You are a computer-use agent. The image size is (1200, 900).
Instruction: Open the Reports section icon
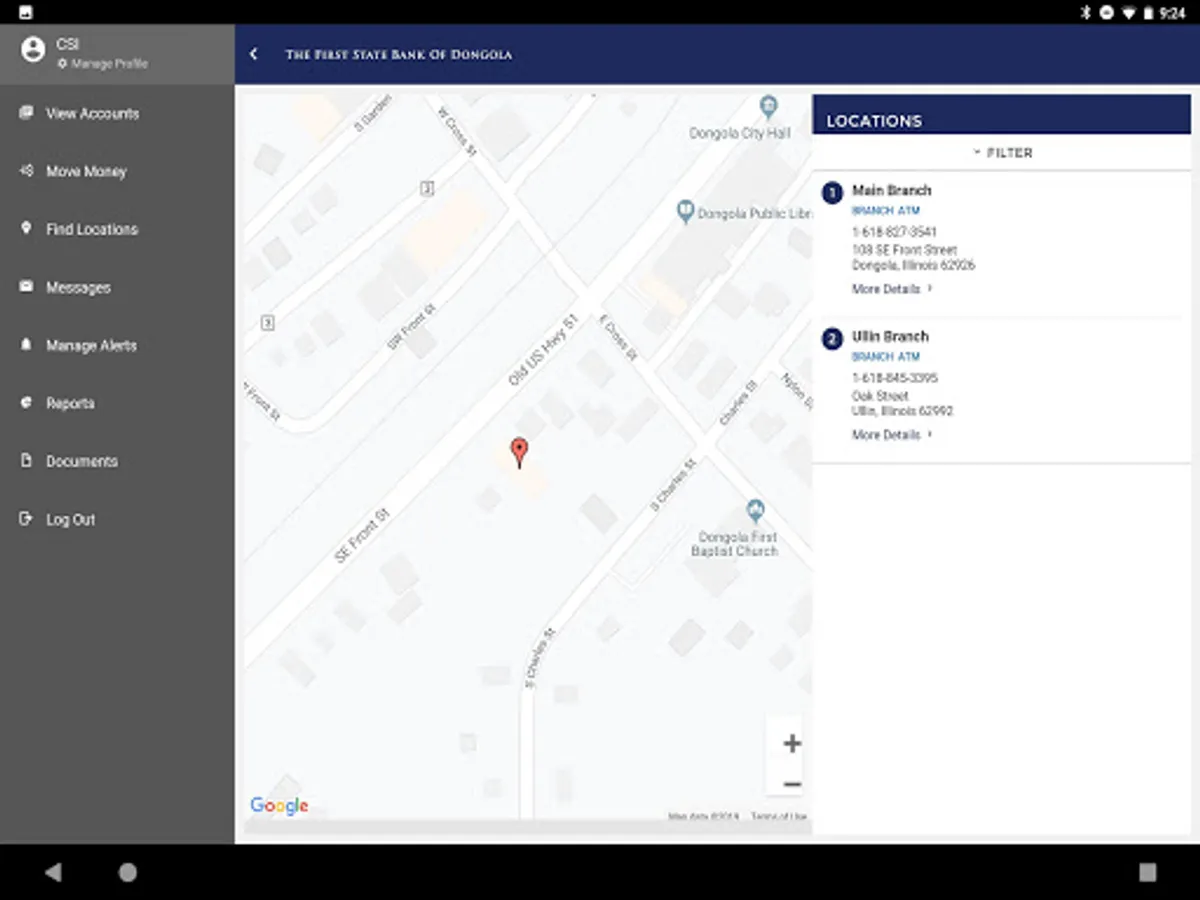[x=27, y=403]
